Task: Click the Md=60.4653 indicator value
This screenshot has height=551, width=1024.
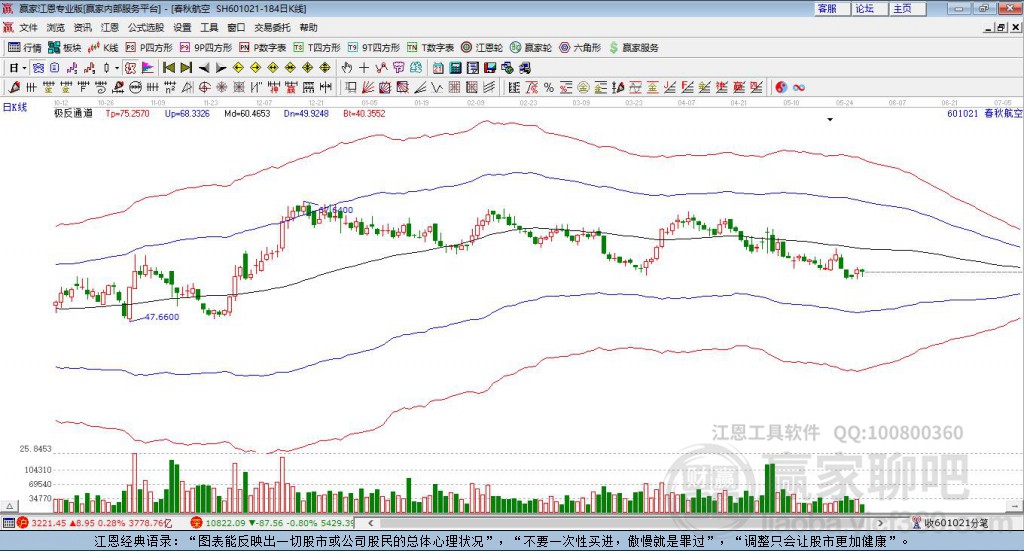Action: (x=247, y=113)
